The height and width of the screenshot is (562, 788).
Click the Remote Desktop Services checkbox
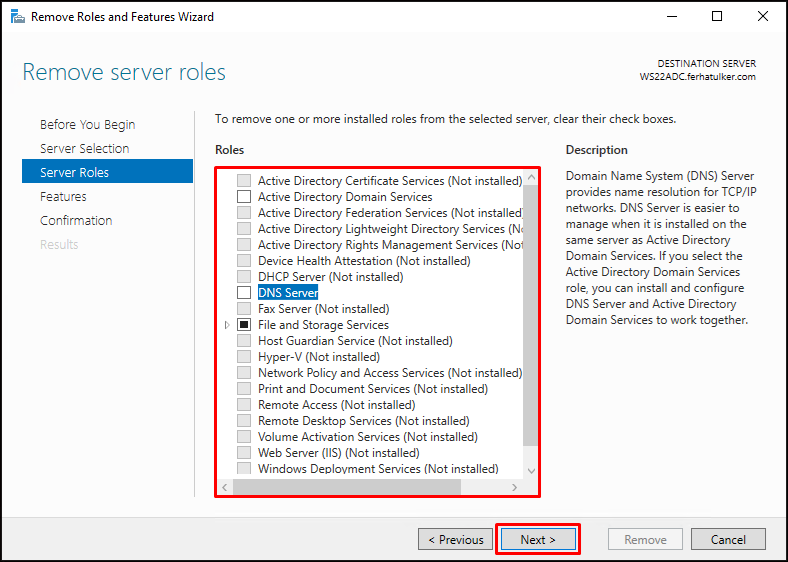(244, 421)
